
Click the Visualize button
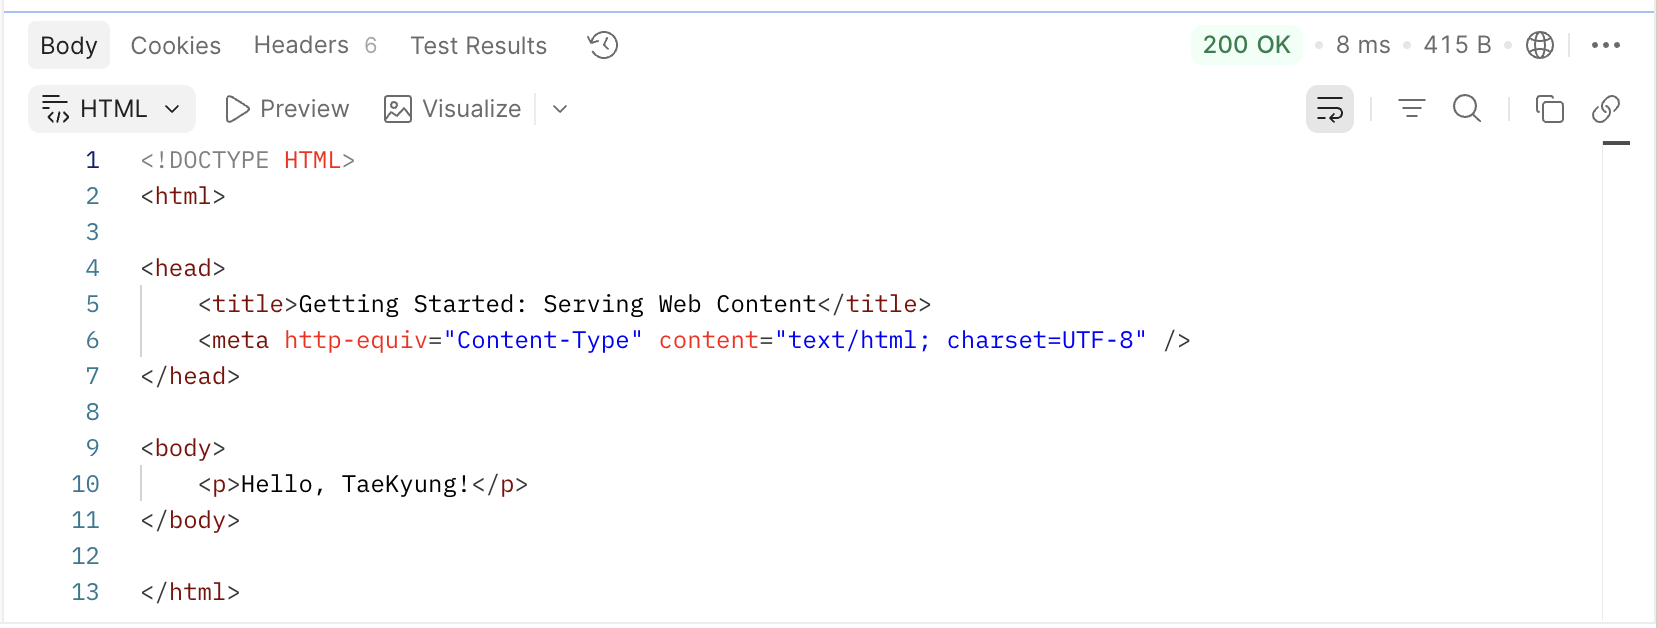pyautogui.click(x=453, y=109)
